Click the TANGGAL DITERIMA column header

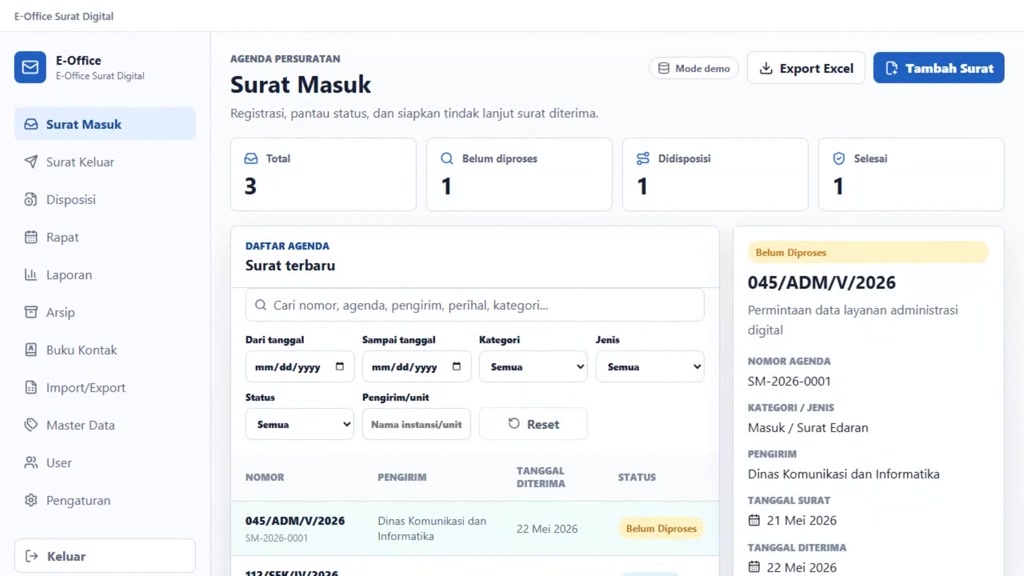point(541,477)
